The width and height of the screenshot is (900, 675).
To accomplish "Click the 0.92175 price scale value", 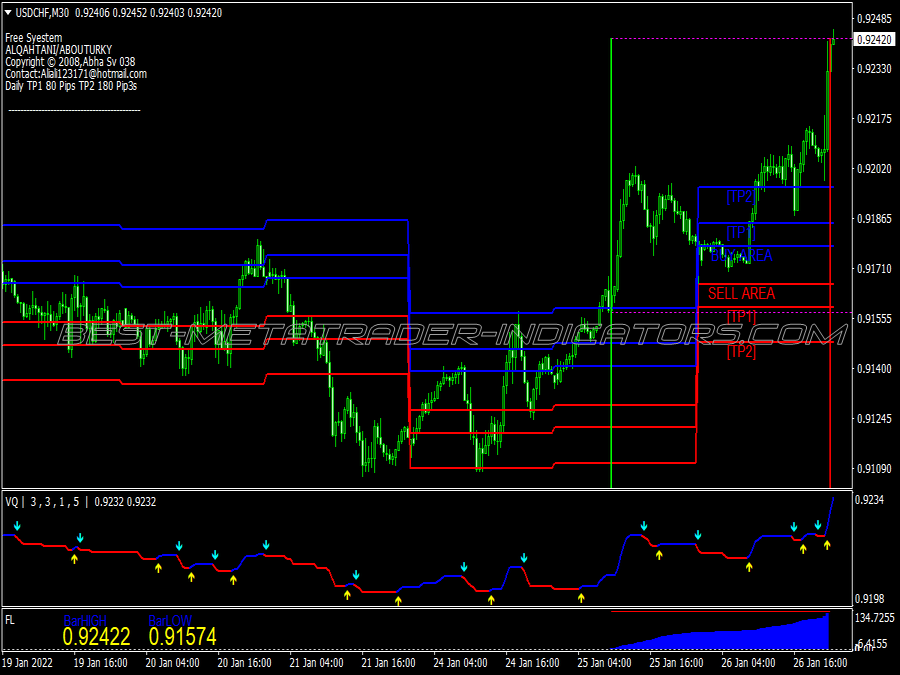I will click(x=874, y=119).
